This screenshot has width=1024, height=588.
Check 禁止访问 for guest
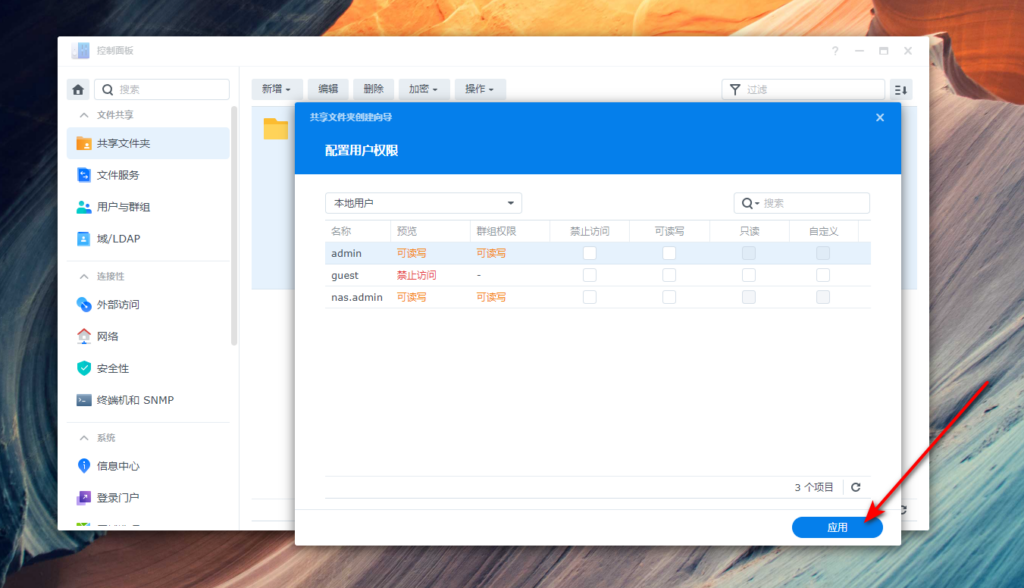[x=590, y=275]
